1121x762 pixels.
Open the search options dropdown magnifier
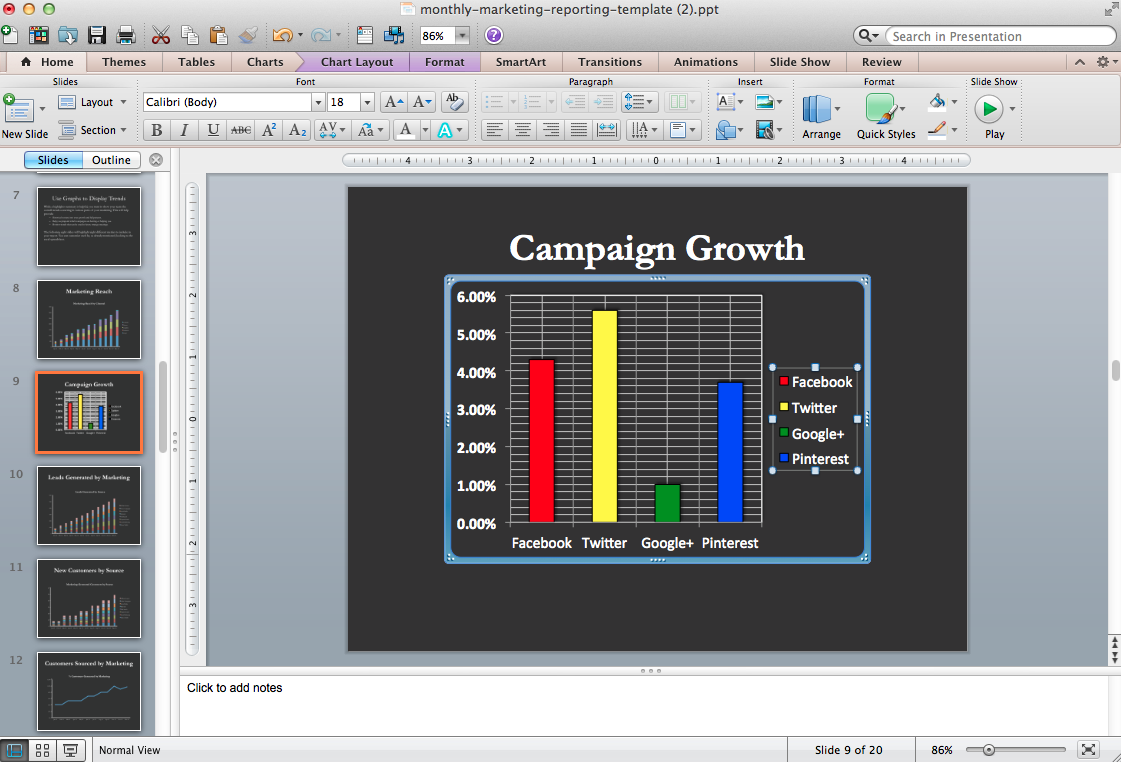coord(868,36)
